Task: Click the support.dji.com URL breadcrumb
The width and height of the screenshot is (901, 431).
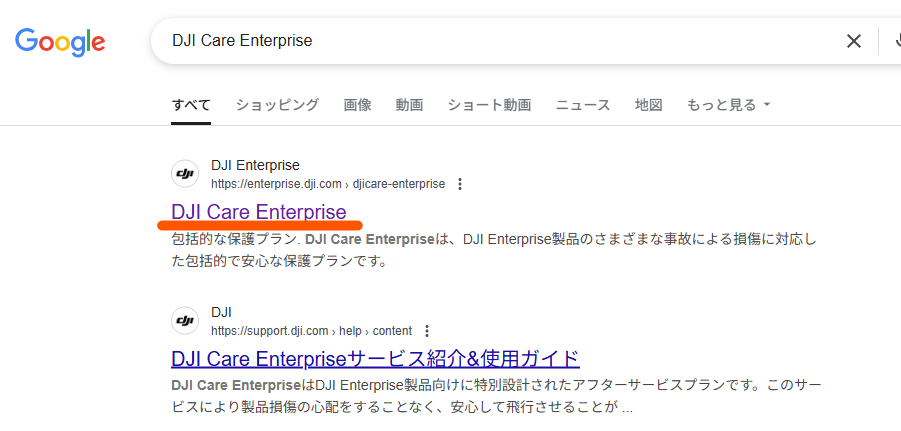Action: pyautogui.click(x=311, y=331)
